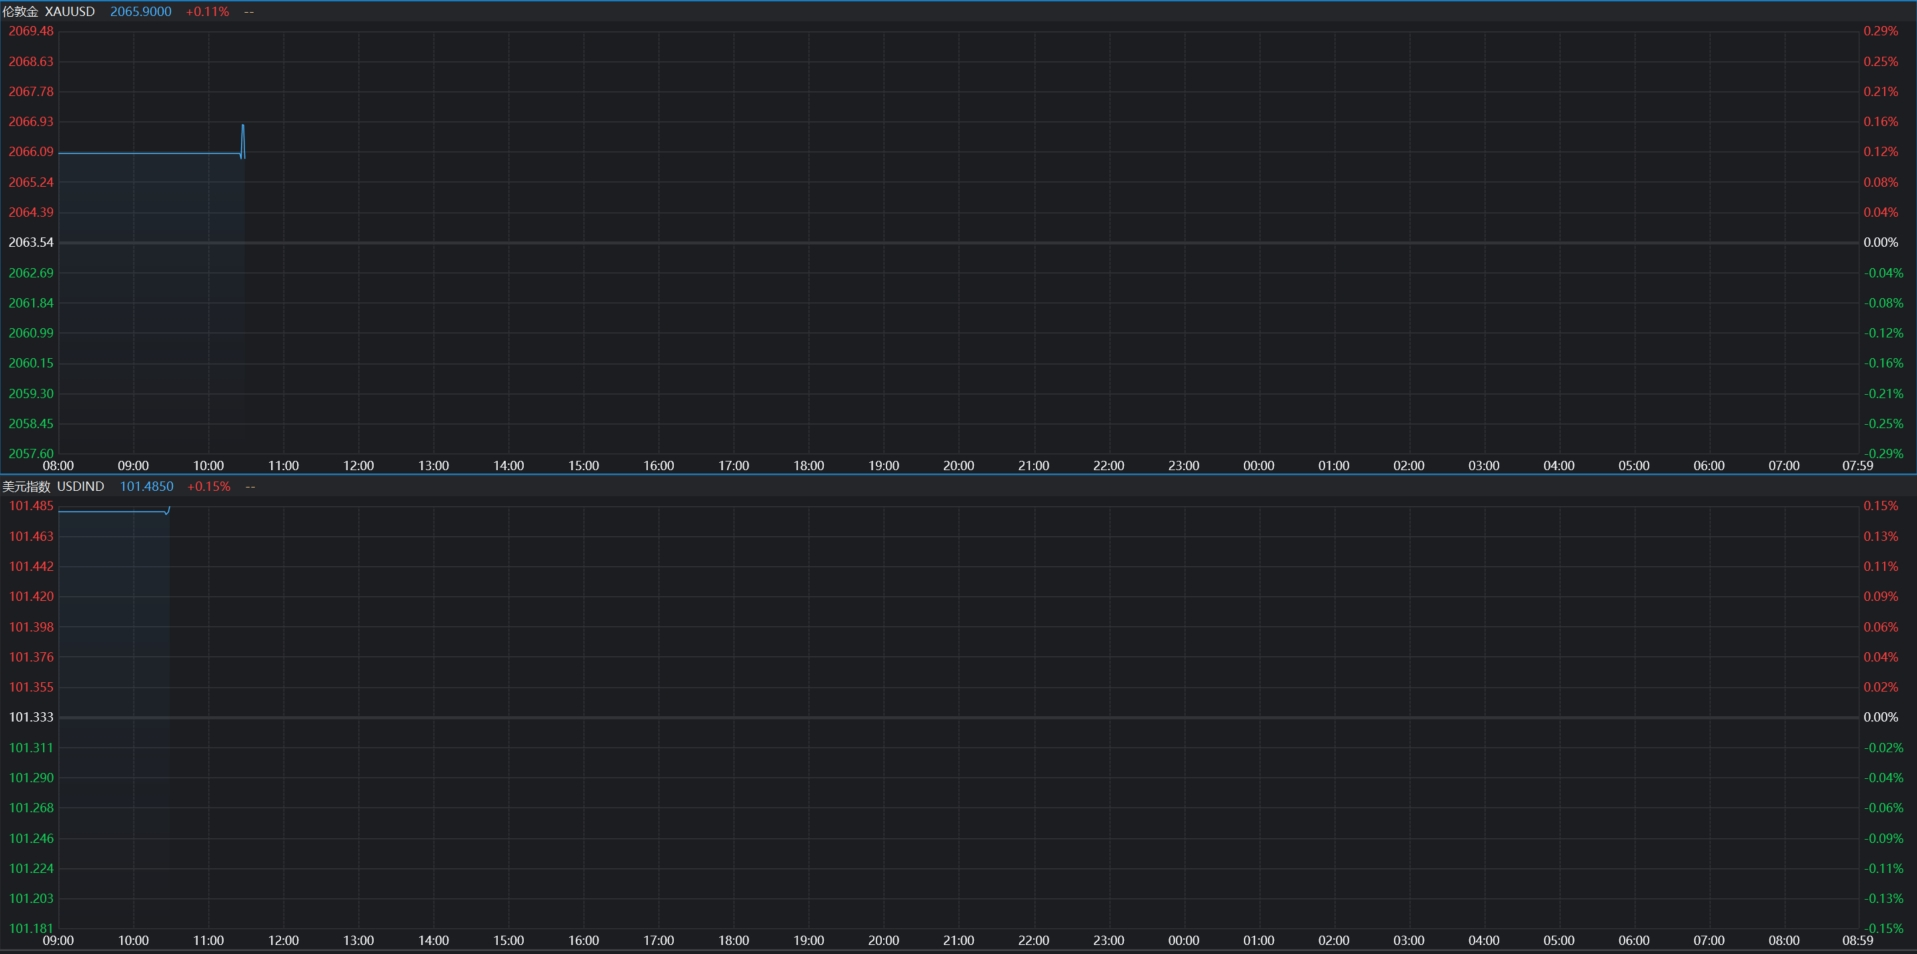Select the 2068.63 price axis label
This screenshot has width=1917, height=954.
[x=31, y=62]
